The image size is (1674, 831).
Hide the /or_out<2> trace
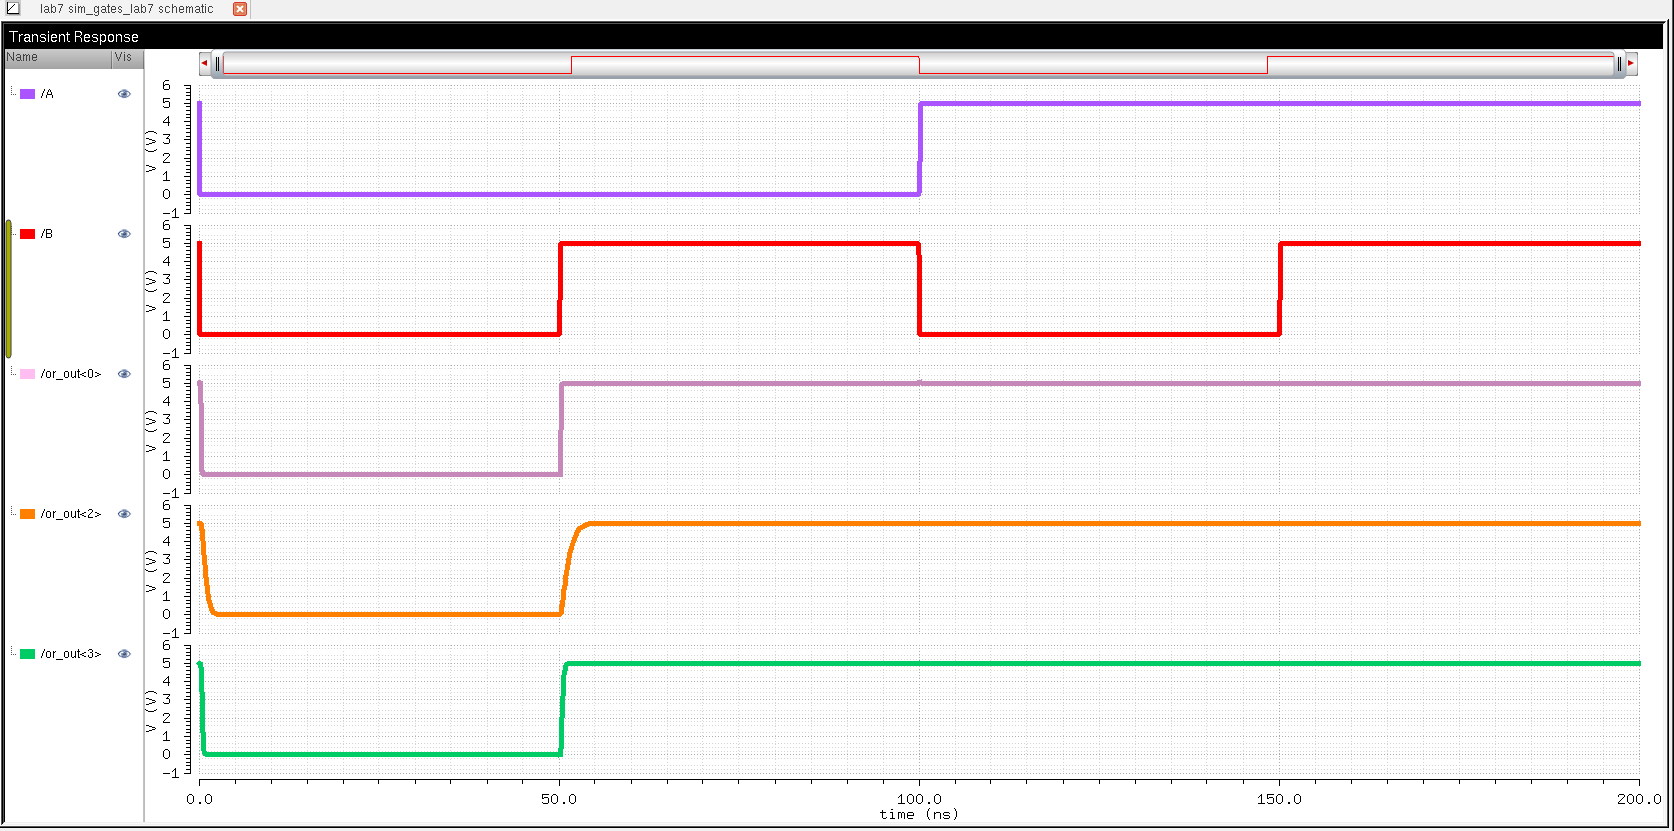tap(124, 514)
